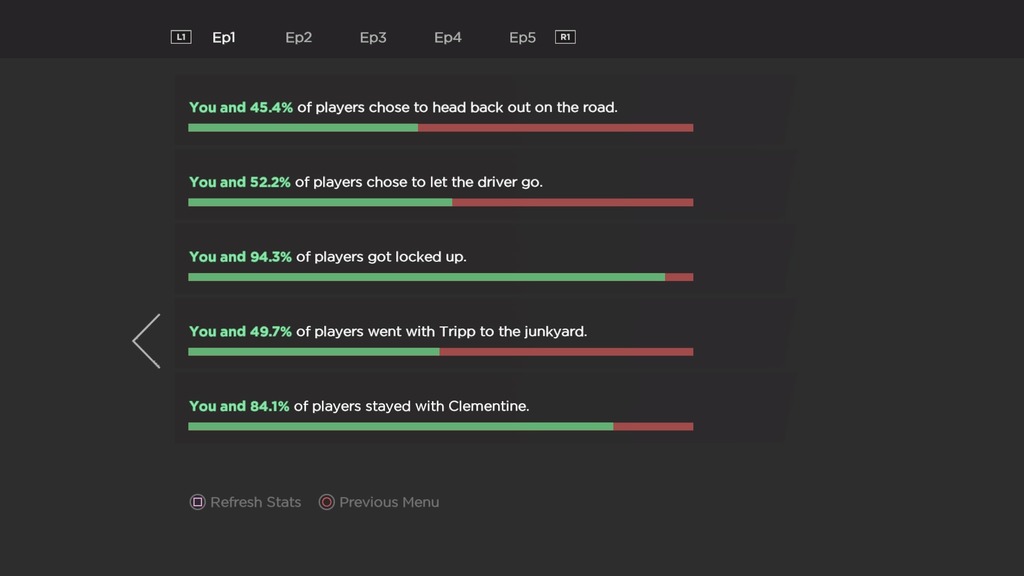Select the head back out on the road stat
1024x576 pixels.
coord(403,107)
